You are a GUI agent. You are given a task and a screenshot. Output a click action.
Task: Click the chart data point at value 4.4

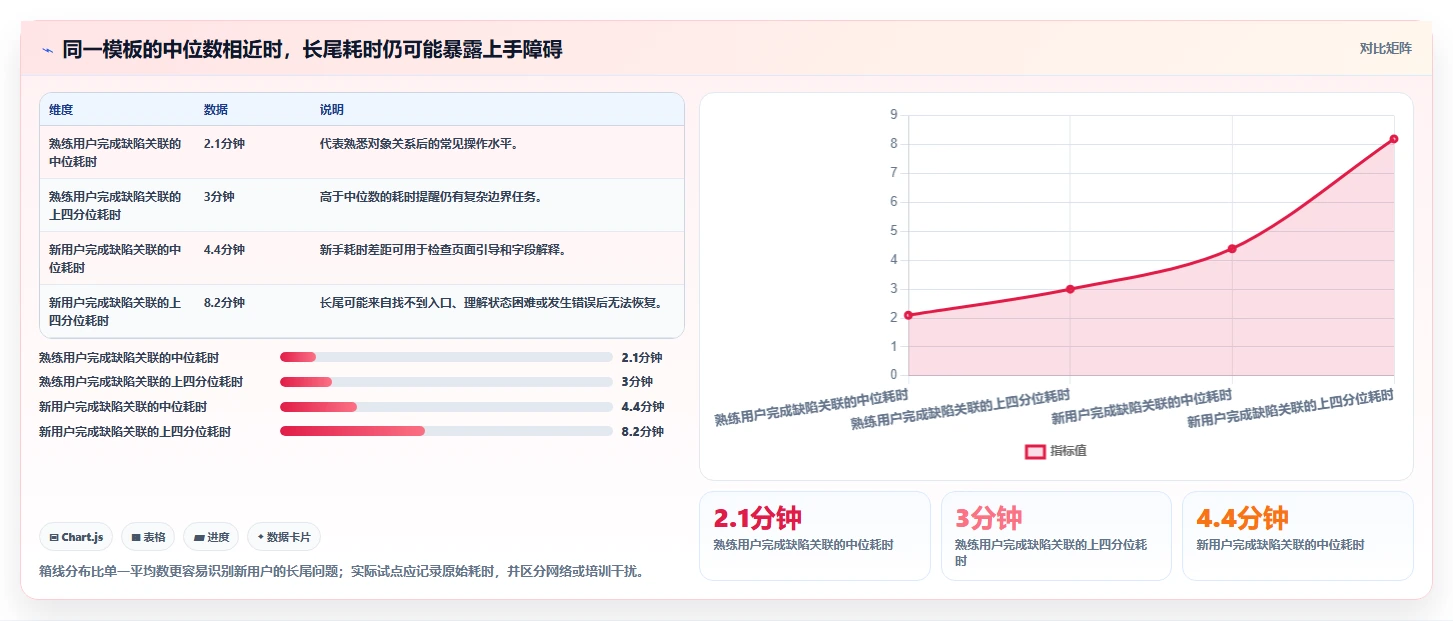(x=1232, y=248)
